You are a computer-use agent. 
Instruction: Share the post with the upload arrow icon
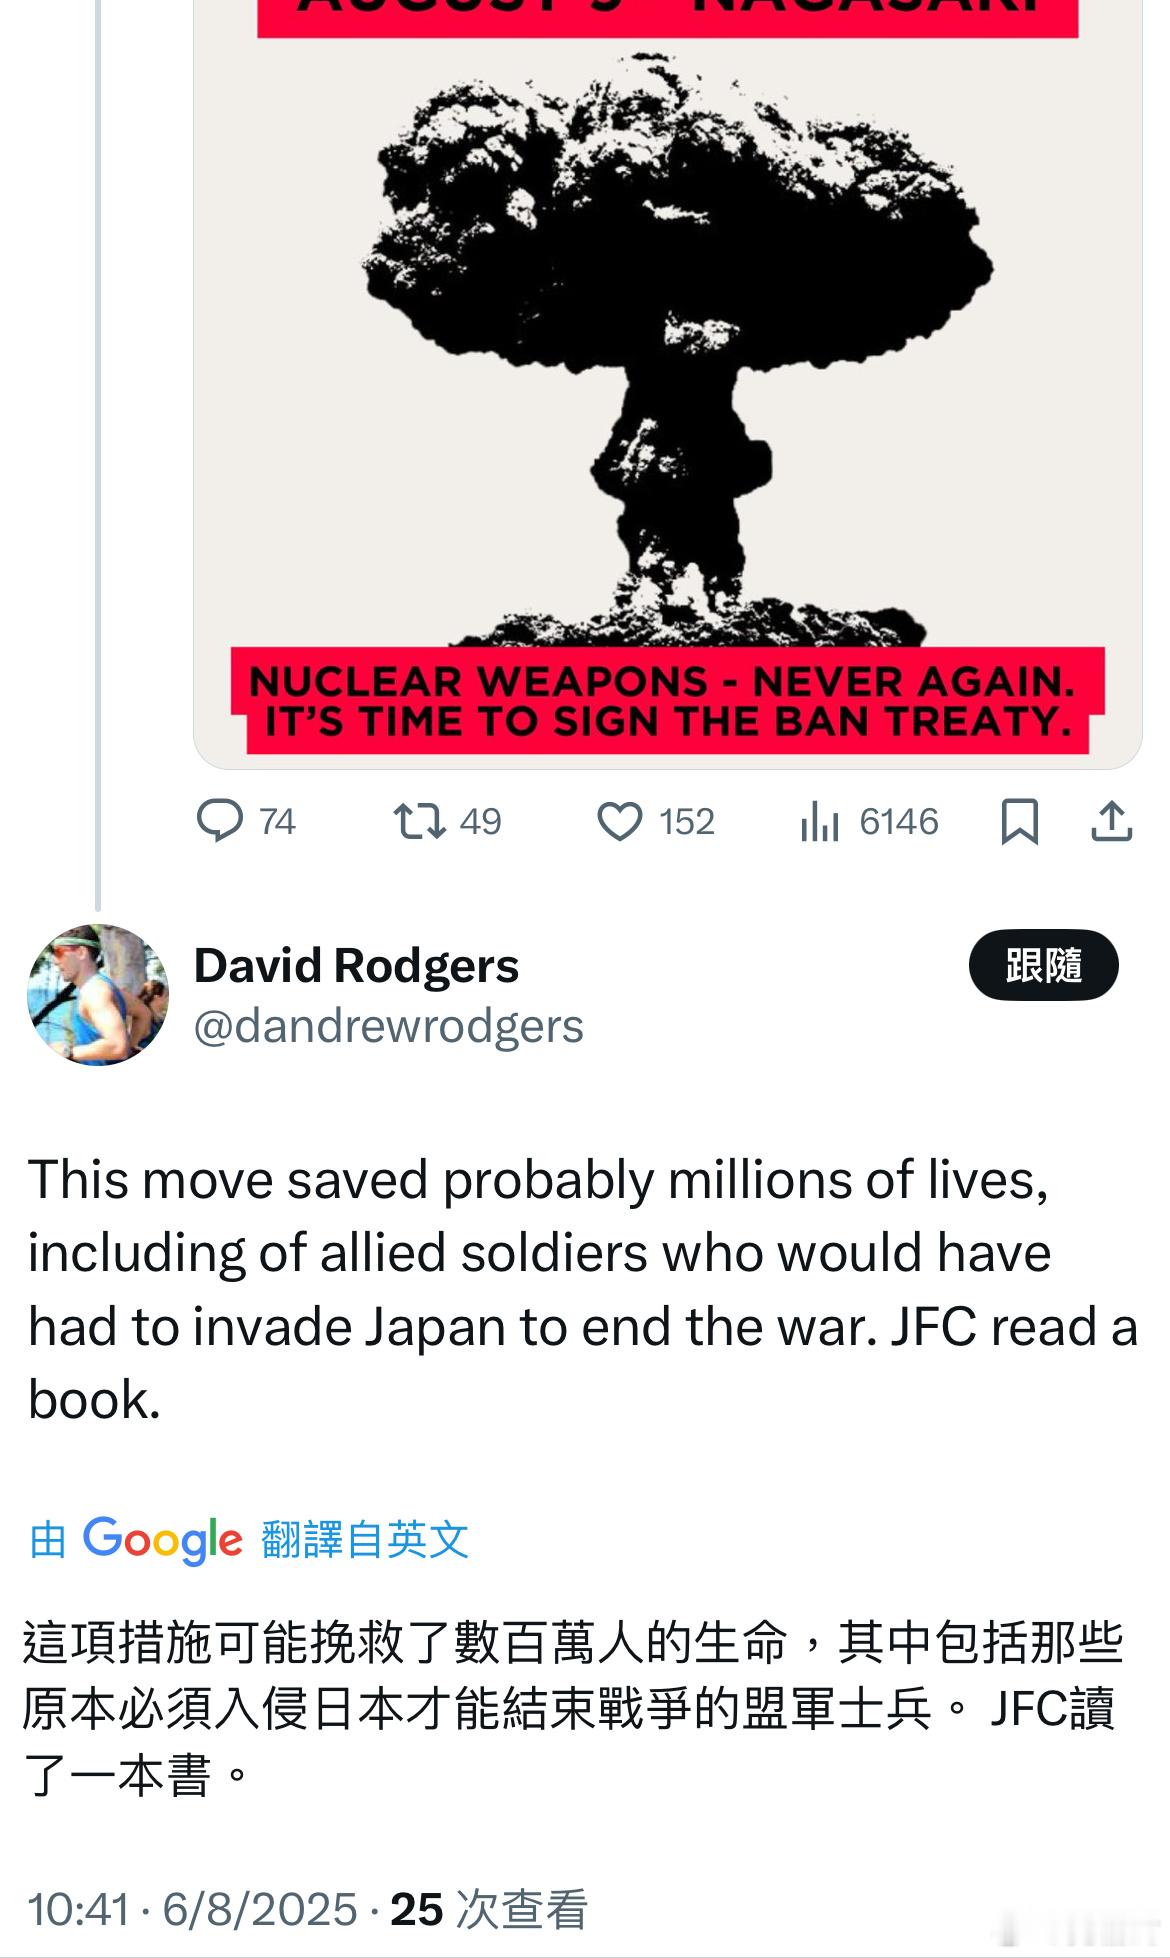[x=1111, y=821]
